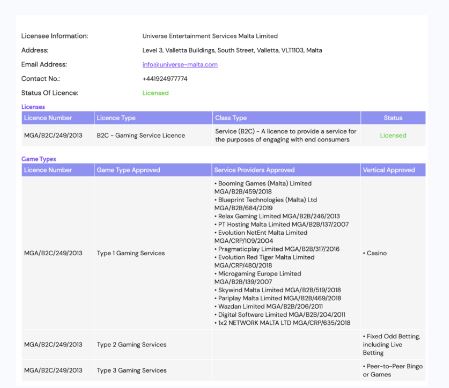Click Licensed status in the Licenses table row
Viewport: 449px width, 388px height.
point(393,135)
